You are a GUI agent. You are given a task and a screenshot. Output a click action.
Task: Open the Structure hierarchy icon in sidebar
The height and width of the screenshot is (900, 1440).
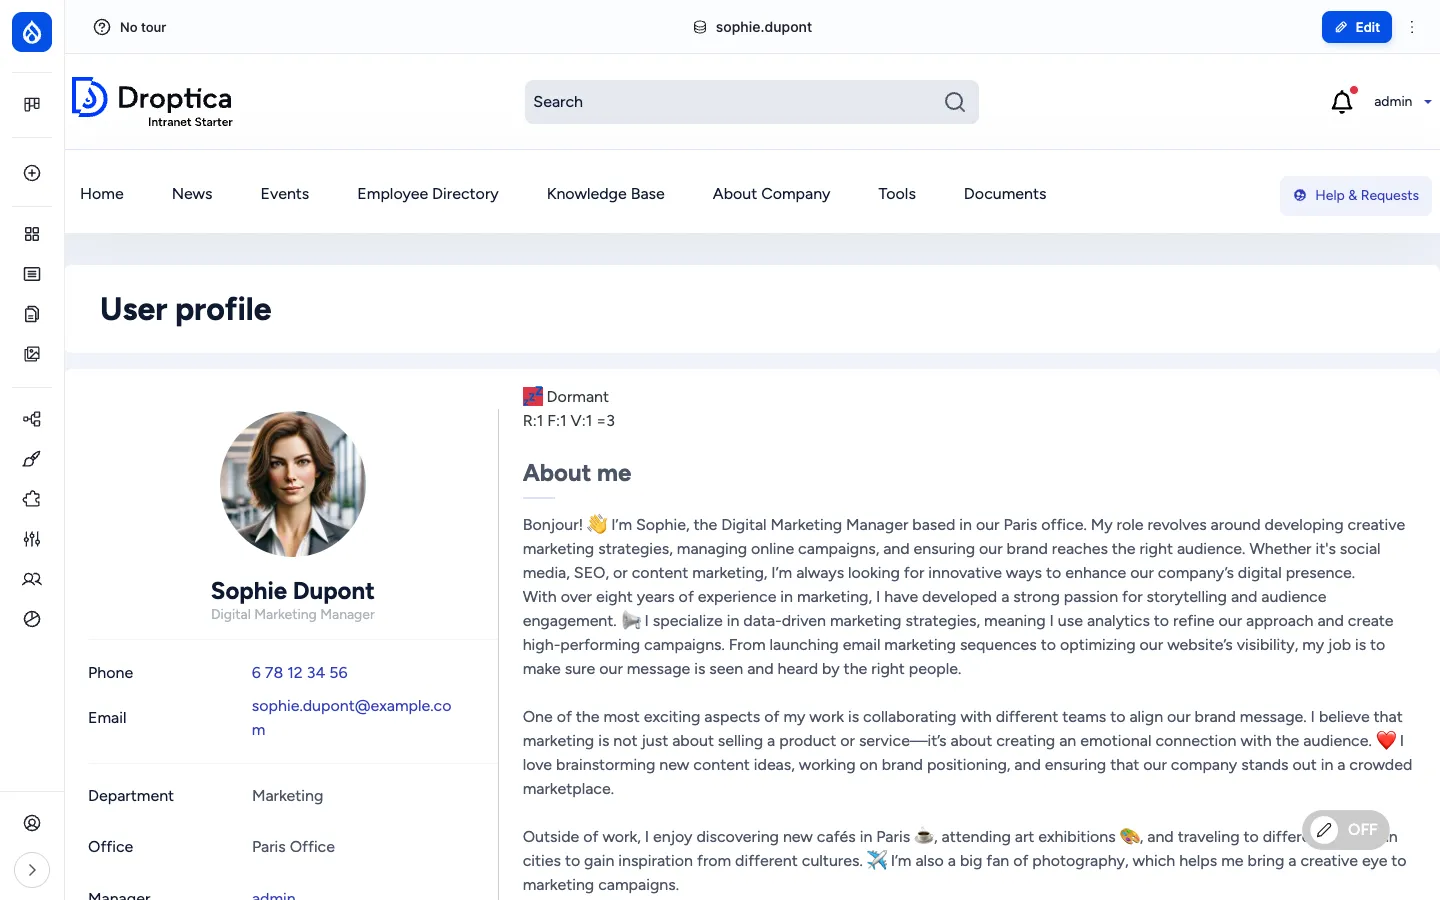click(32, 419)
